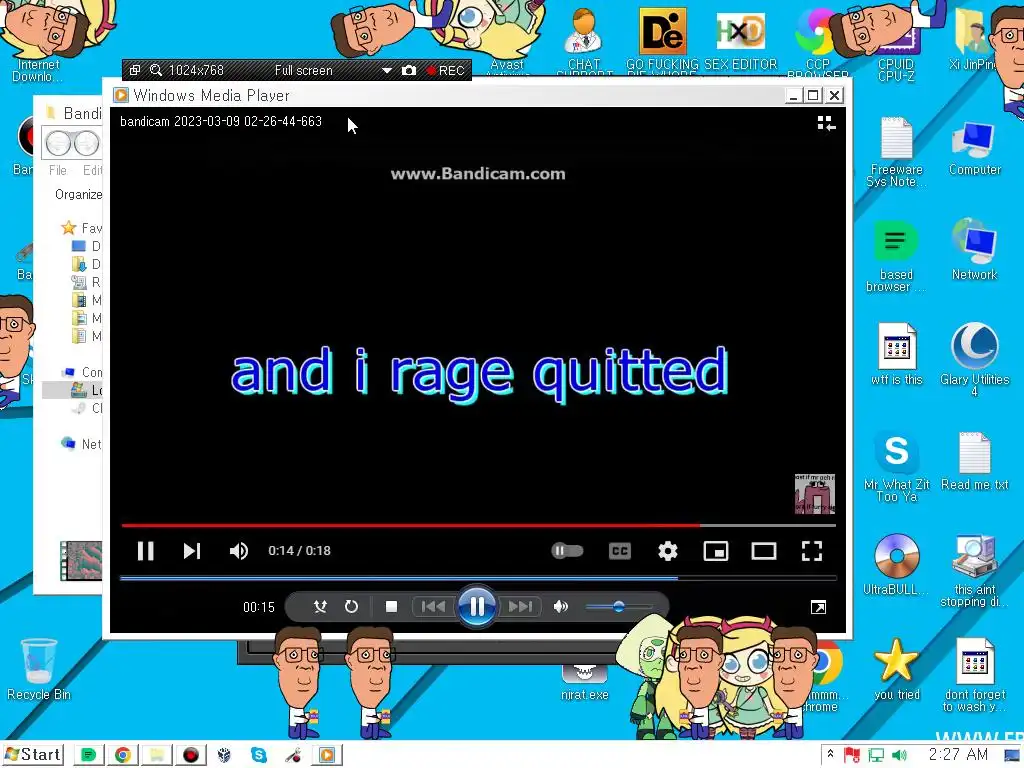Open the video's settings gear
The width and height of the screenshot is (1024, 768).
pyautogui.click(x=667, y=551)
